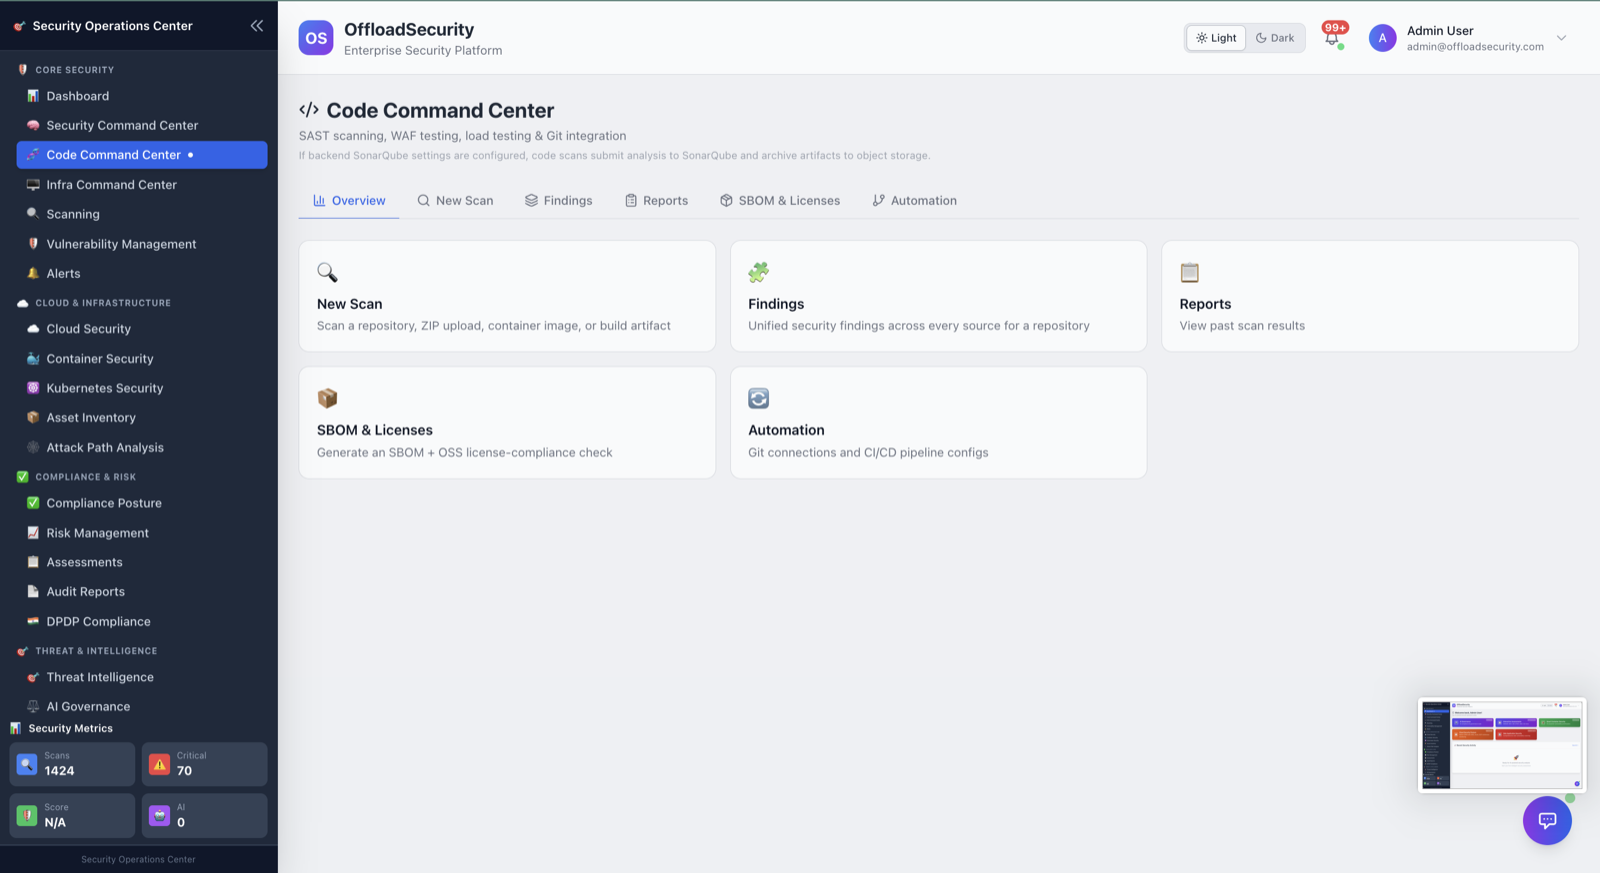
Task: Click the DPDP Compliance flag icon
Action: tap(33, 621)
